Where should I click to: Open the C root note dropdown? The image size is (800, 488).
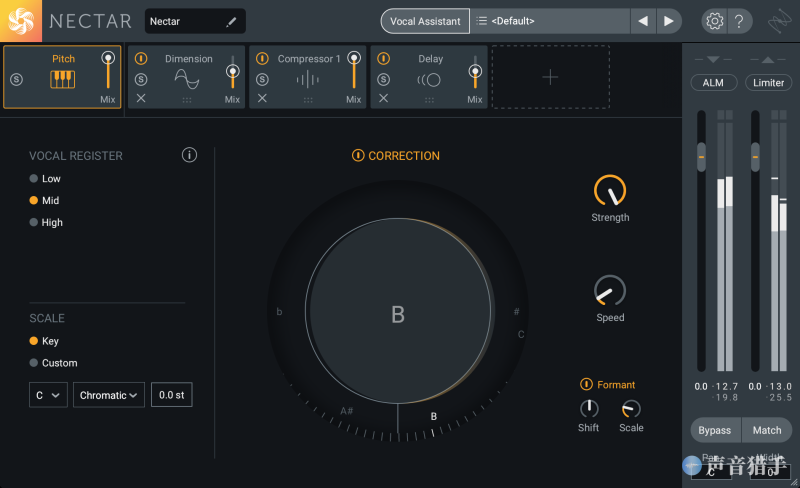[48, 395]
